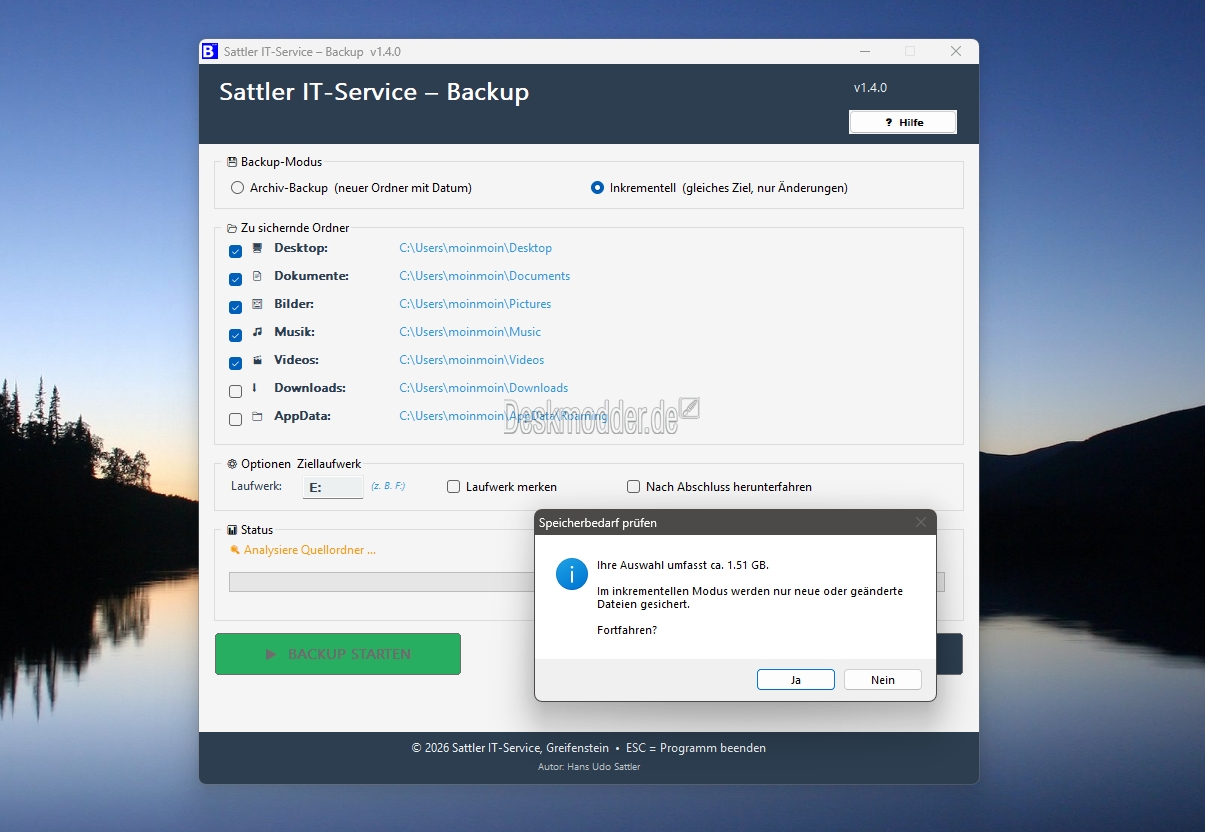
Task: Open the C:\Users\moinmoin\Documents path link
Action: tap(484, 276)
